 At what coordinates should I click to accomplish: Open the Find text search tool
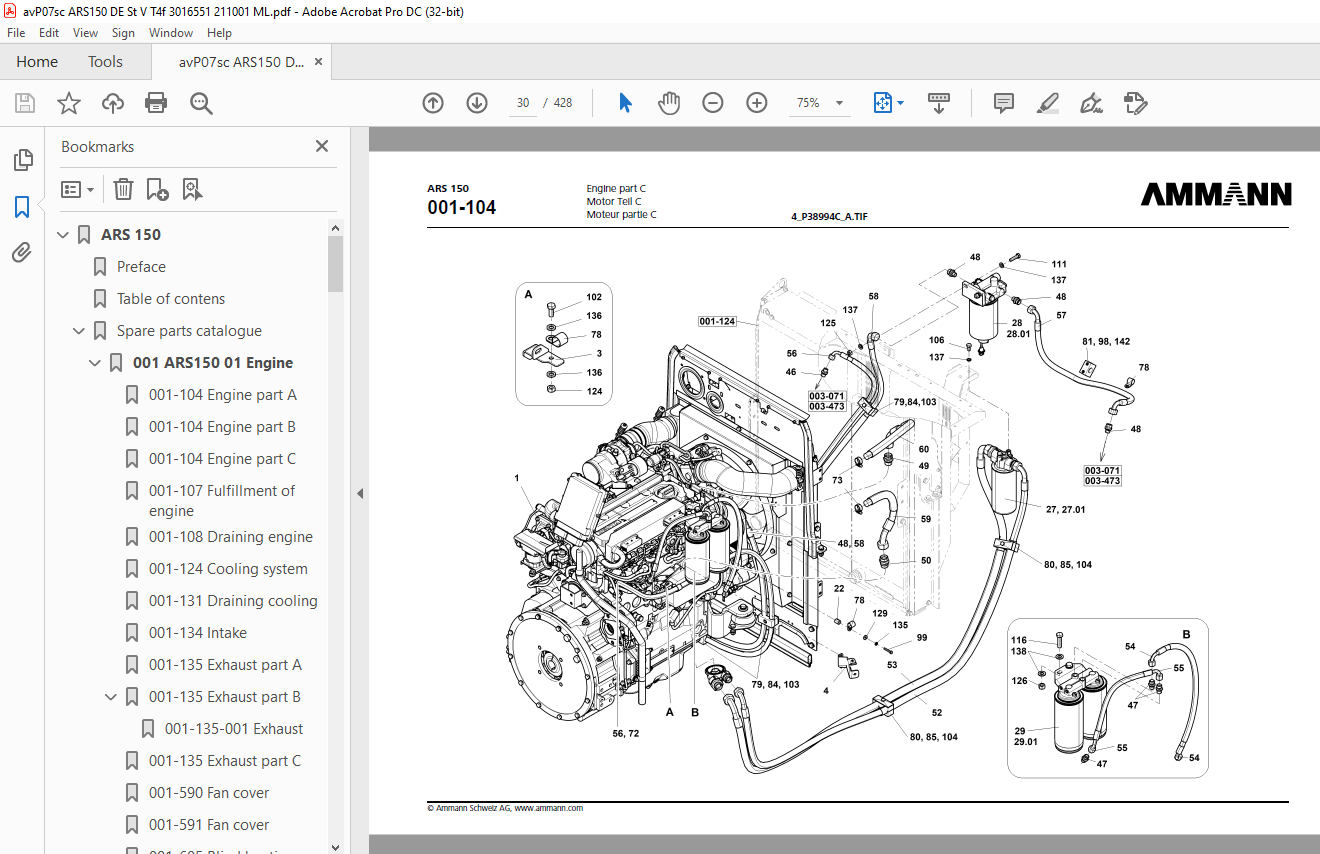tap(201, 103)
